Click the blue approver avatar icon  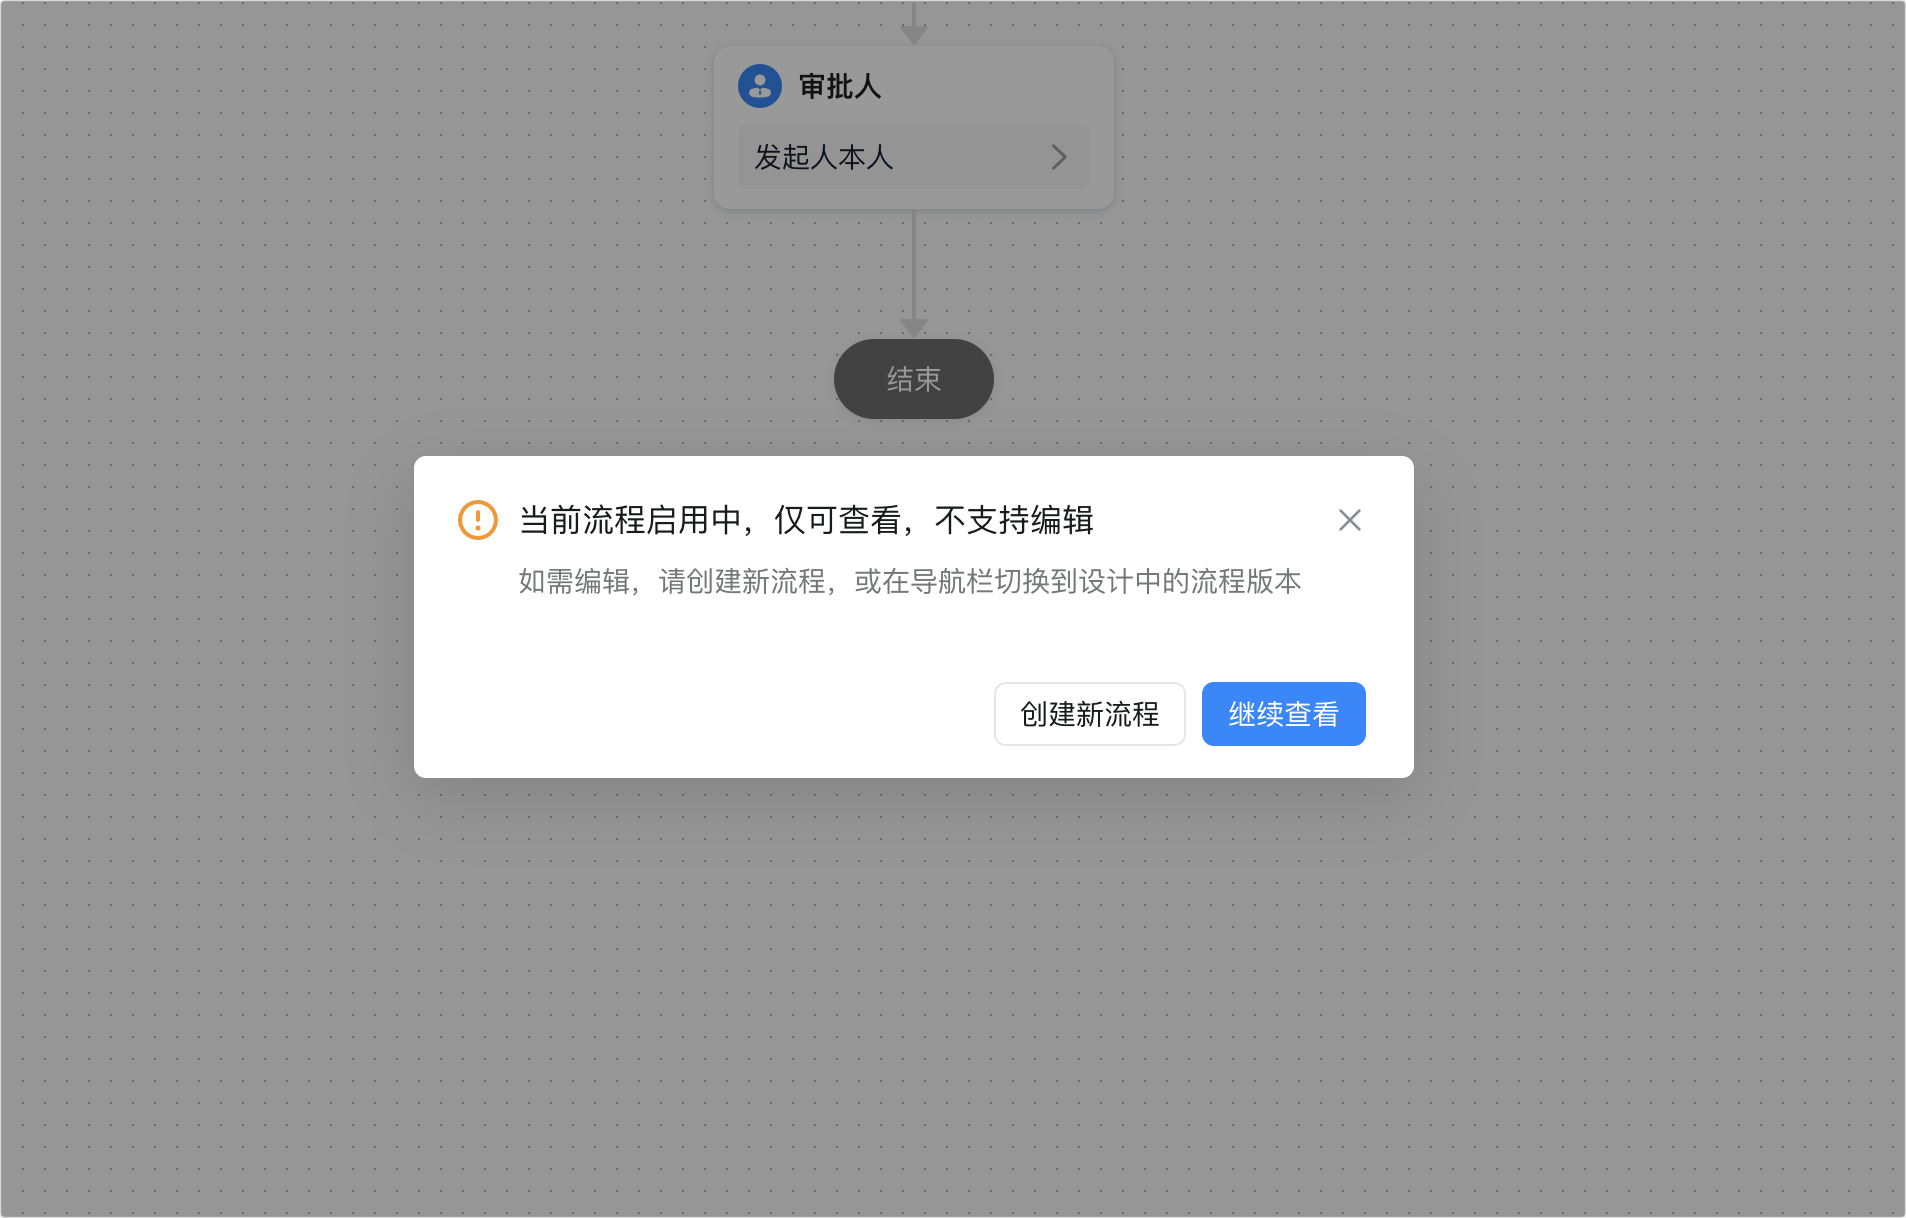pyautogui.click(x=760, y=86)
